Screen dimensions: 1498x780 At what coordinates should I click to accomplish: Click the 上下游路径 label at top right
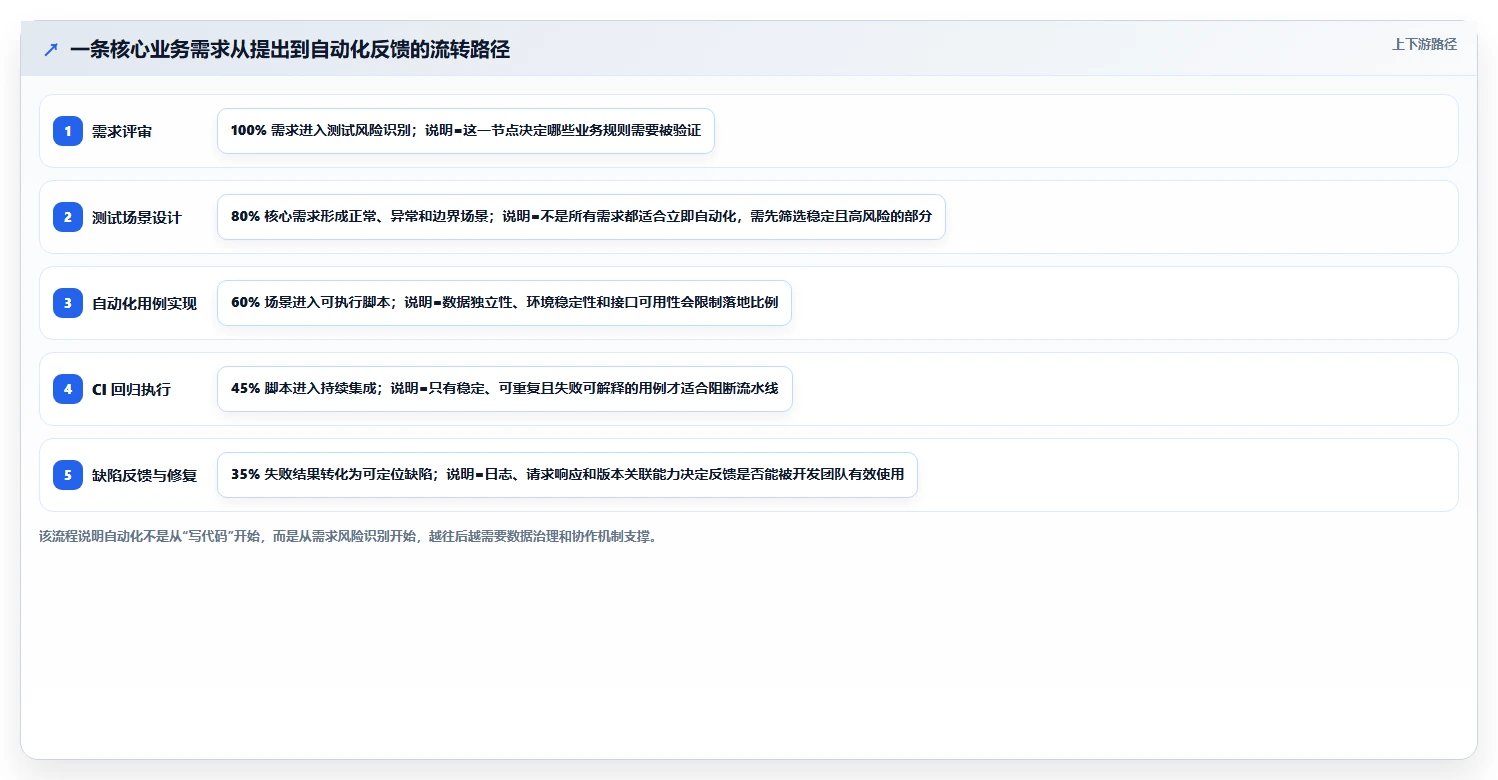1424,45
